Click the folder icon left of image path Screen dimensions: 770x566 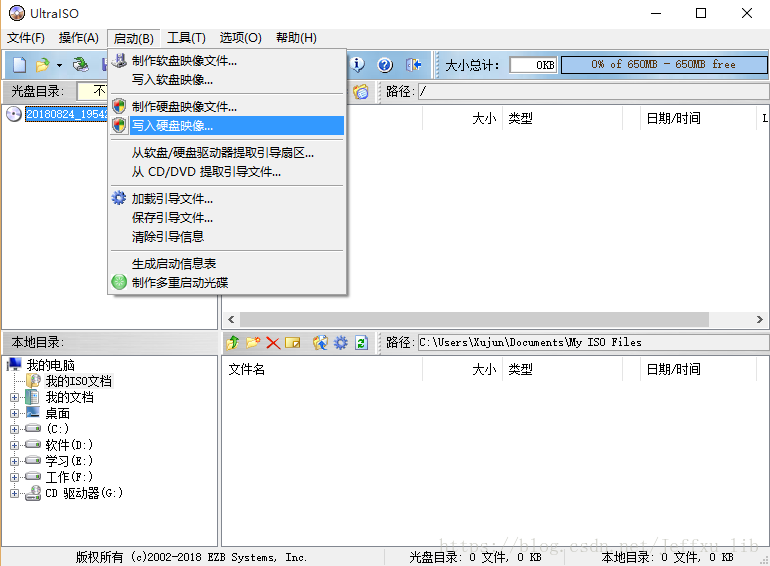point(361,91)
